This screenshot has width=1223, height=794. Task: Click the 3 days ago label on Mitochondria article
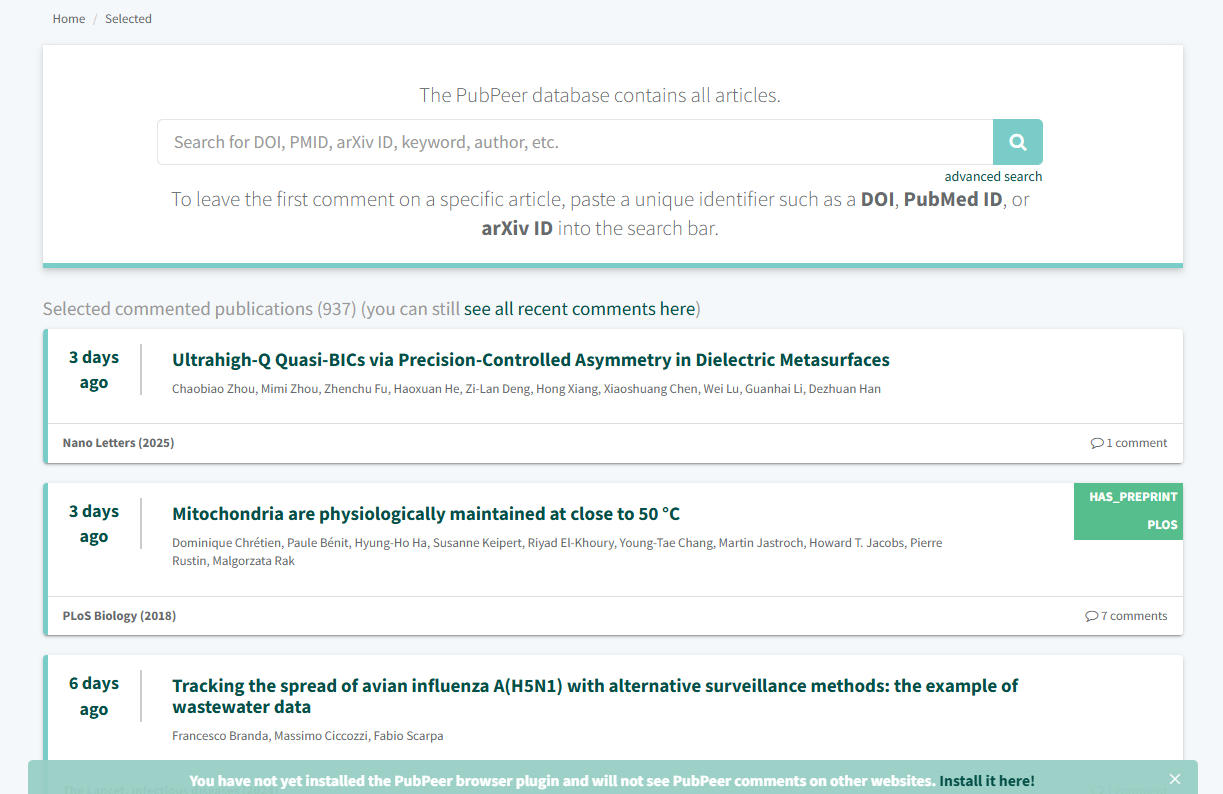tap(94, 524)
